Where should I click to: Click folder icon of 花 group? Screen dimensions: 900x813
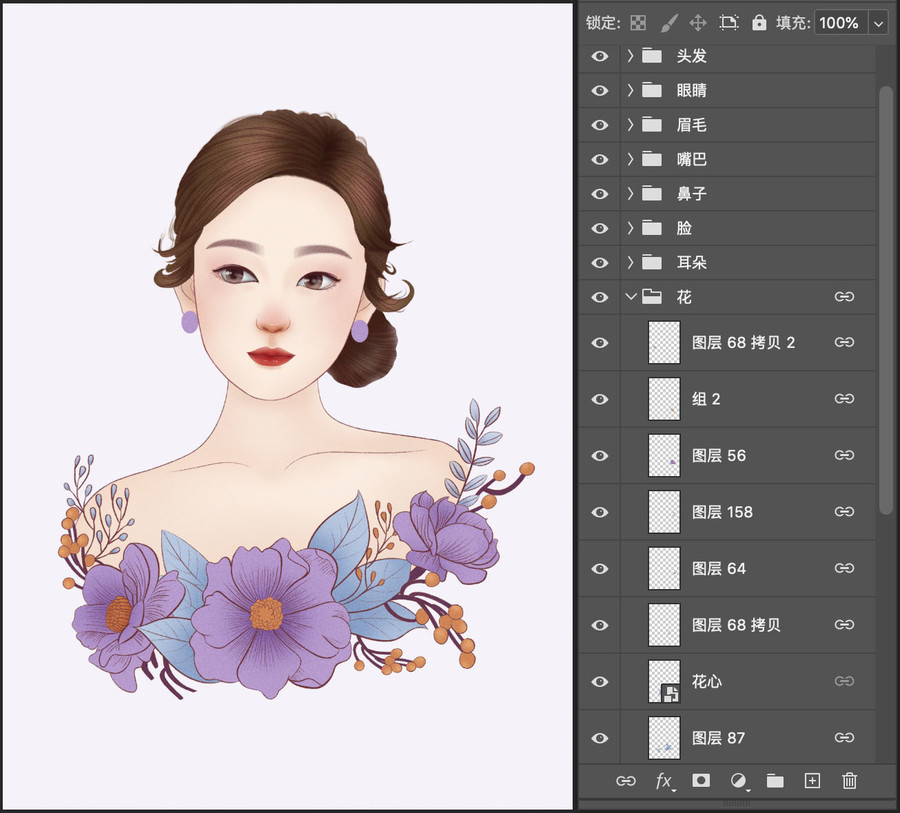tap(651, 297)
